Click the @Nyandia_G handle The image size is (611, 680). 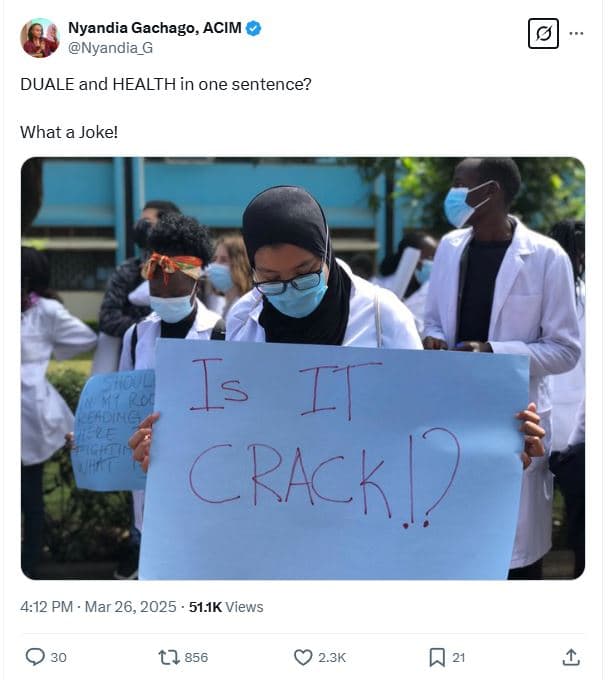pos(111,48)
